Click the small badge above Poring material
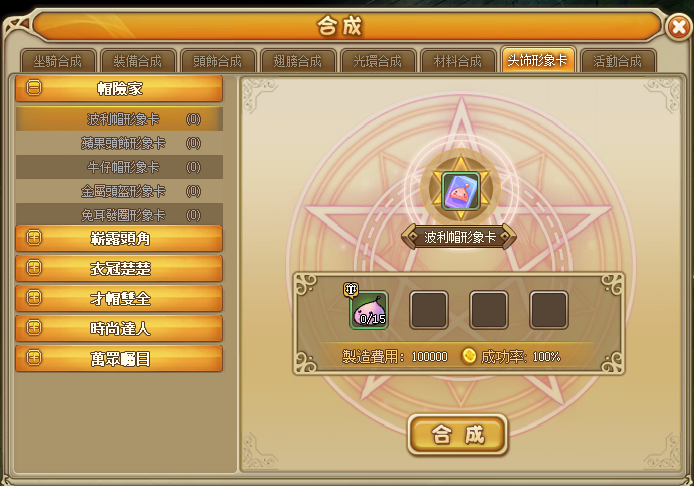Screen dimensions: 694x486 pos(351,289)
